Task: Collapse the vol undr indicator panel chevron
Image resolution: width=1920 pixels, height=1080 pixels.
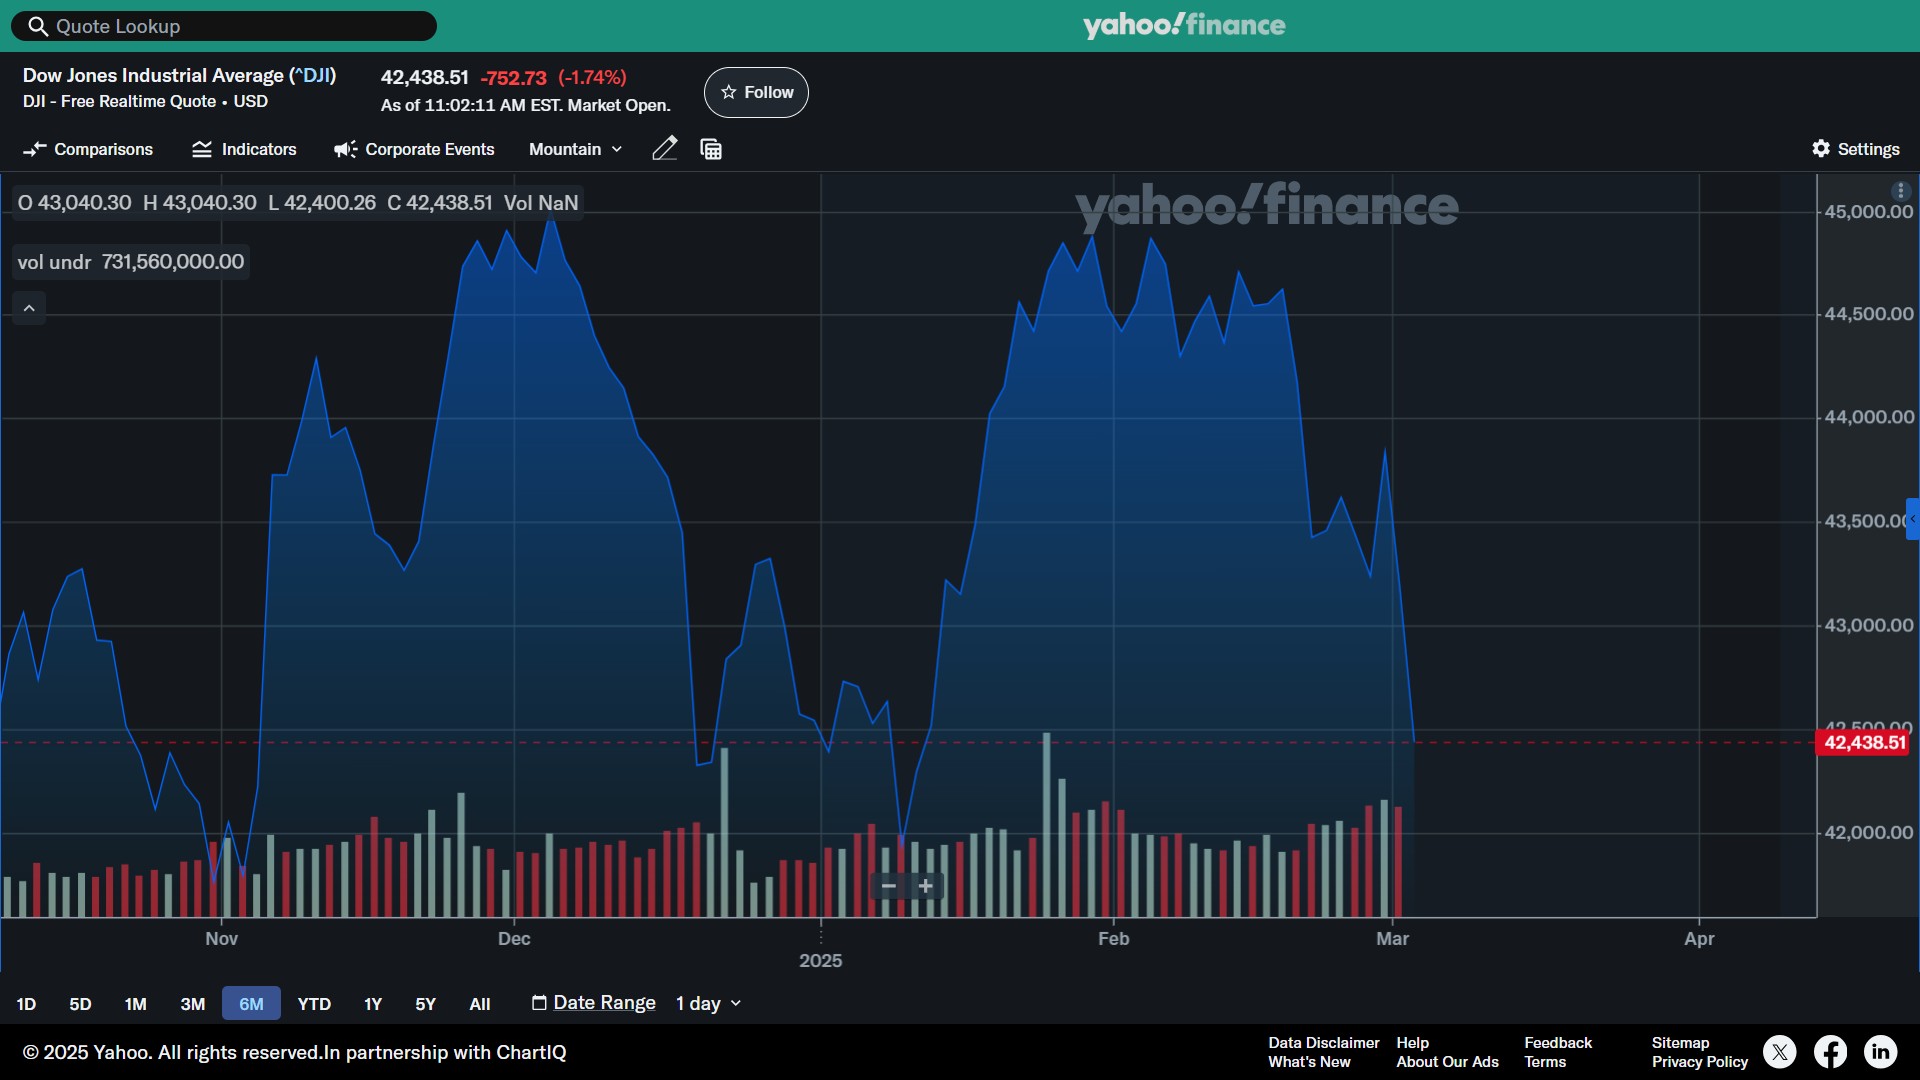Action: point(29,308)
